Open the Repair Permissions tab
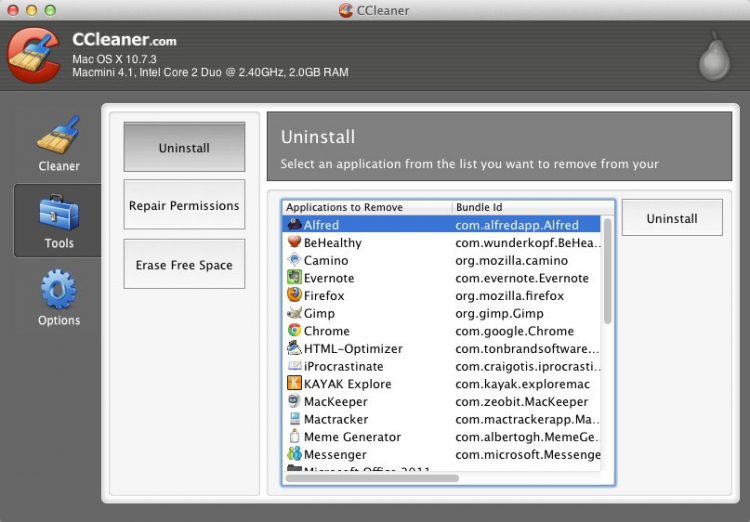Image resolution: width=750 pixels, height=522 pixels. [184, 206]
